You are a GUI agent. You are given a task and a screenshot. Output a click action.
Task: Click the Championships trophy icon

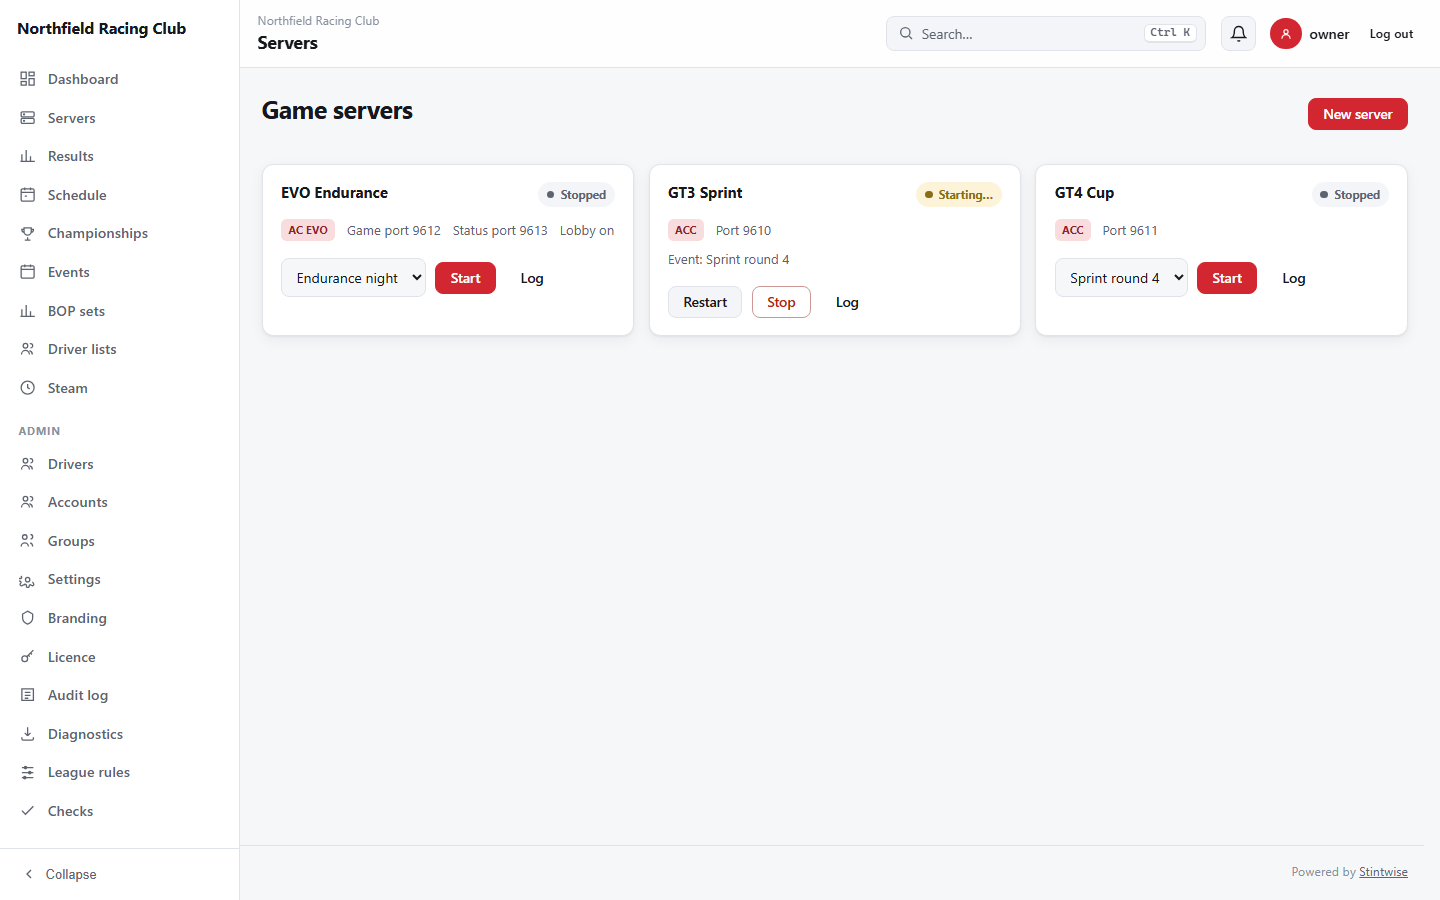(x=28, y=233)
